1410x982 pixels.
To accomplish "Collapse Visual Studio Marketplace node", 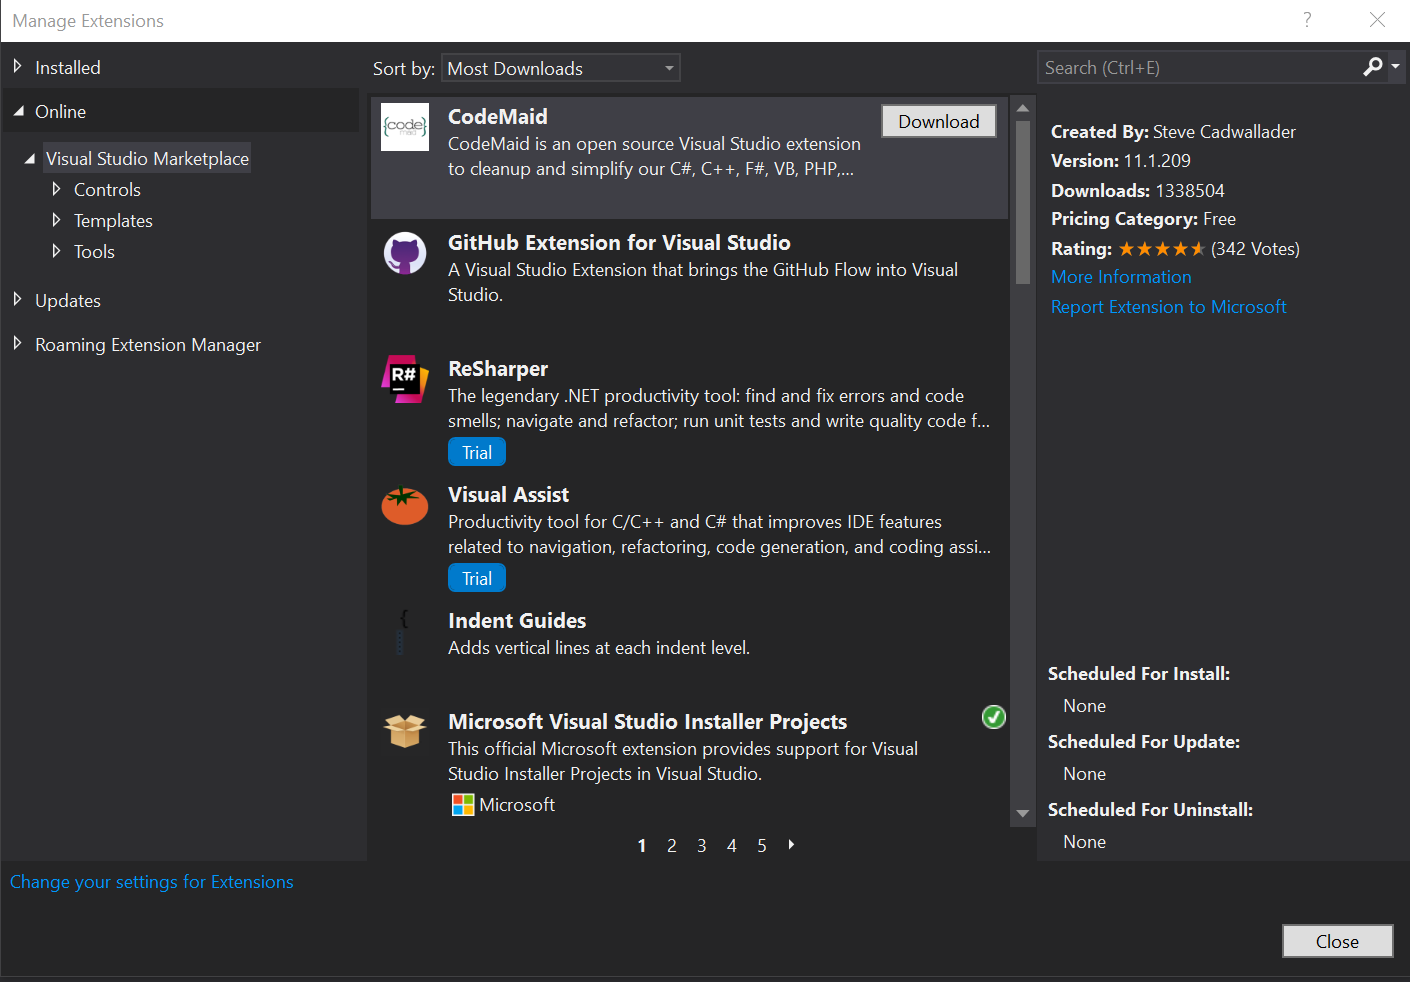I will click(x=30, y=158).
